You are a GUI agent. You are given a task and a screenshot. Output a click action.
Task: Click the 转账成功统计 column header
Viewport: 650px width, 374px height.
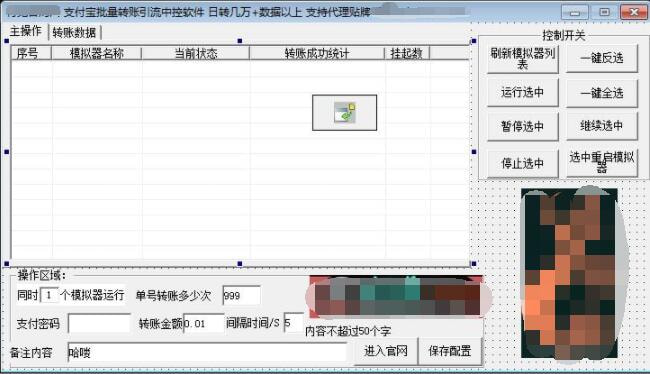(317, 53)
